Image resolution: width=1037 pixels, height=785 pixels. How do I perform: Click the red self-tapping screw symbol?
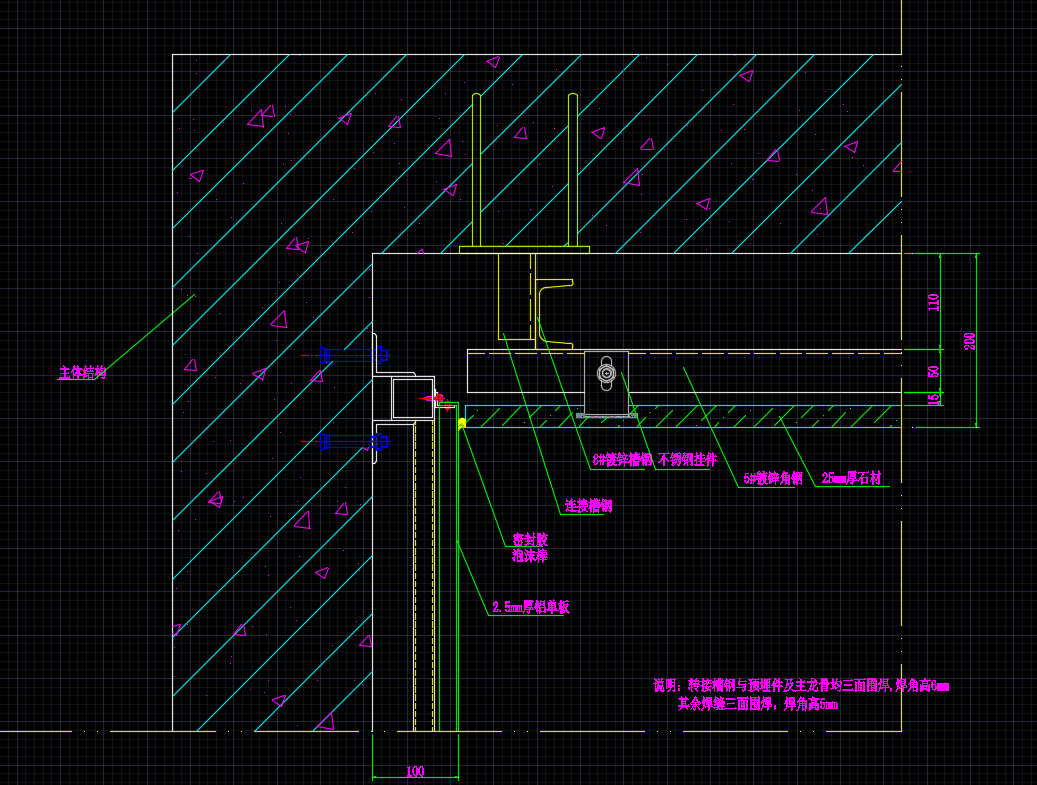436,398
